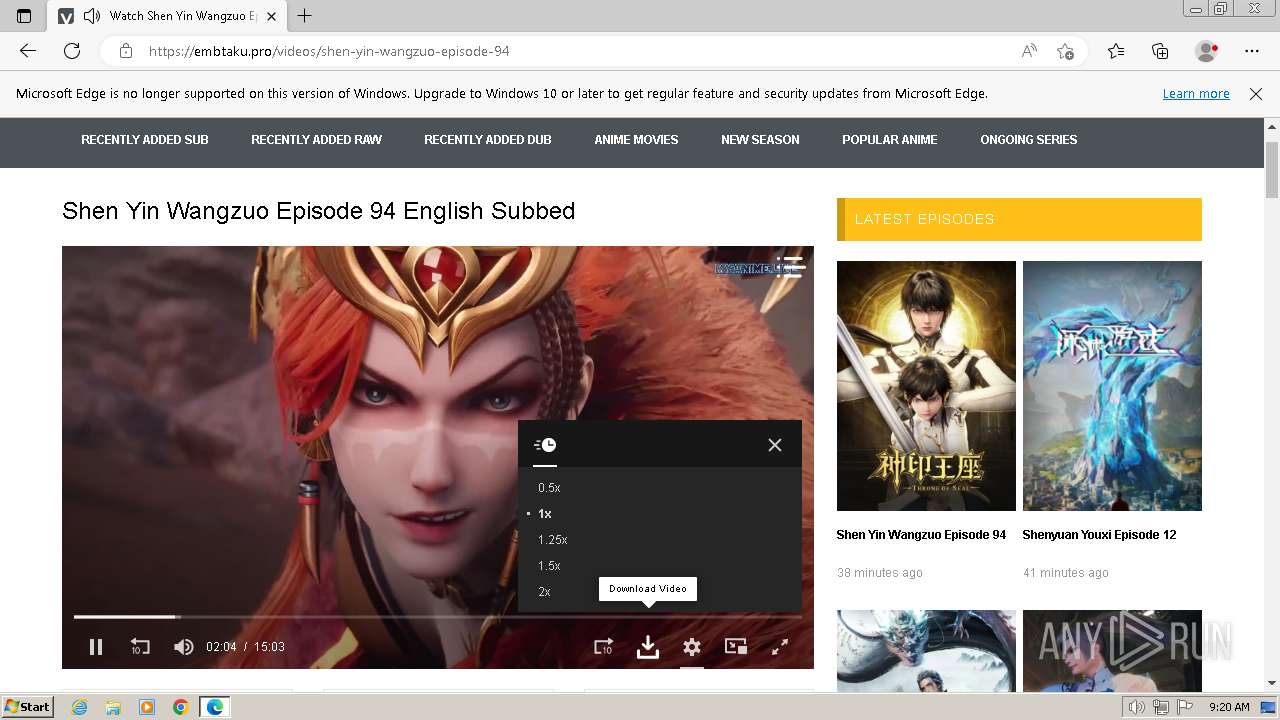Enter fullscreen video mode

[x=780, y=647]
